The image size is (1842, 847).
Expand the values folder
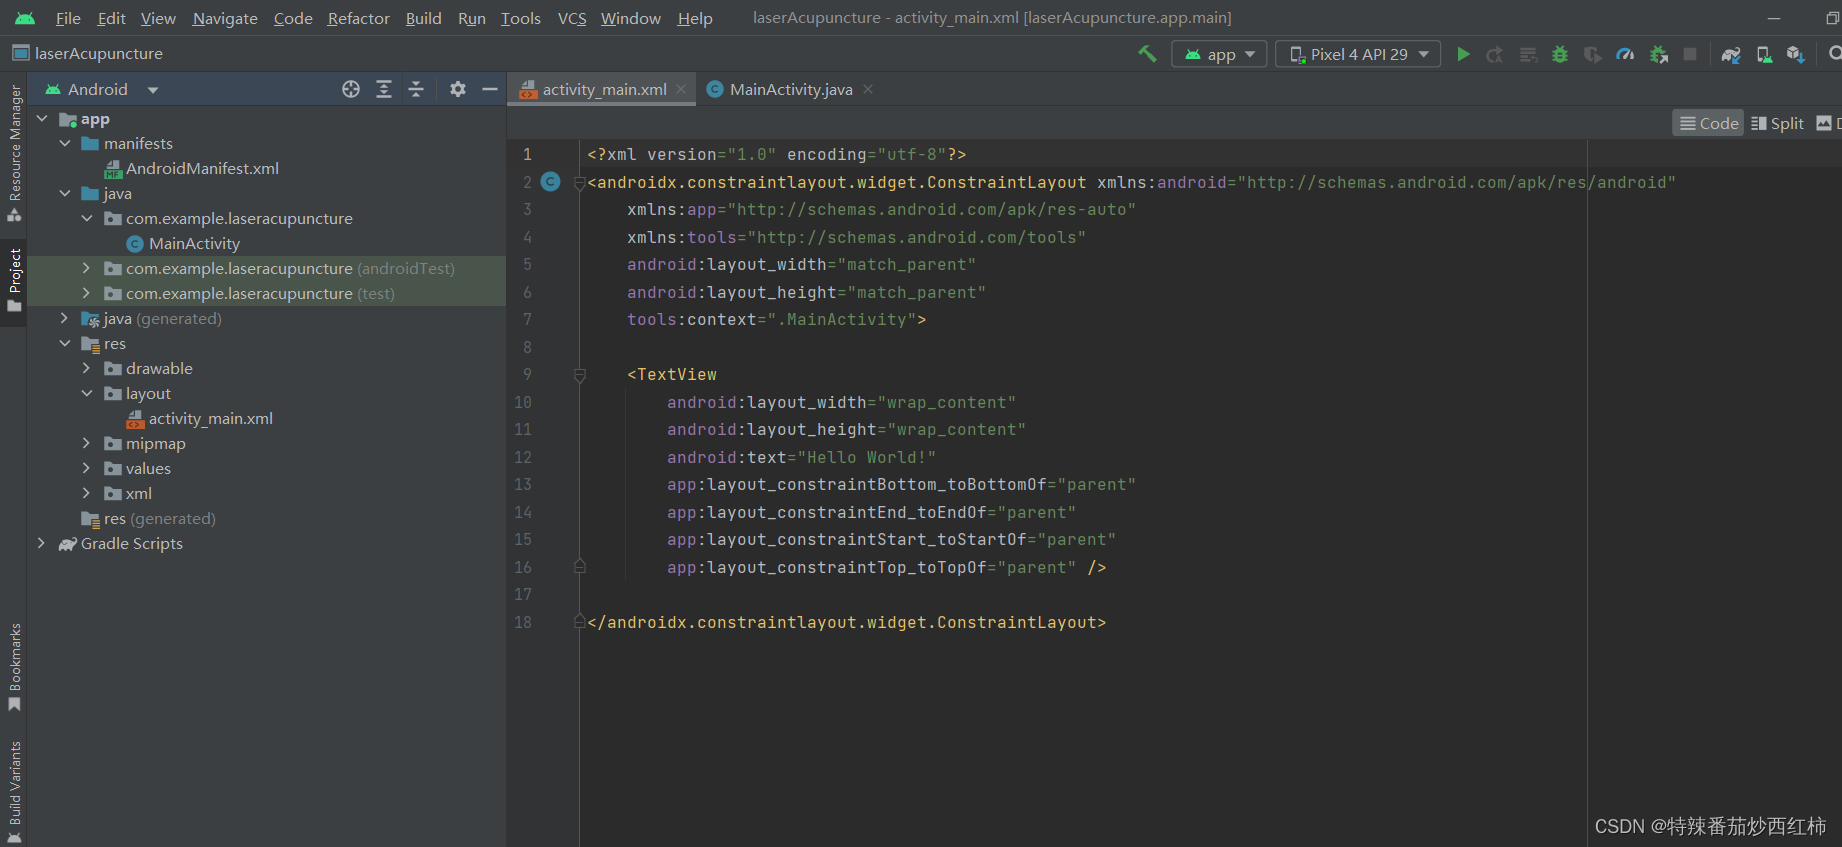(86, 468)
